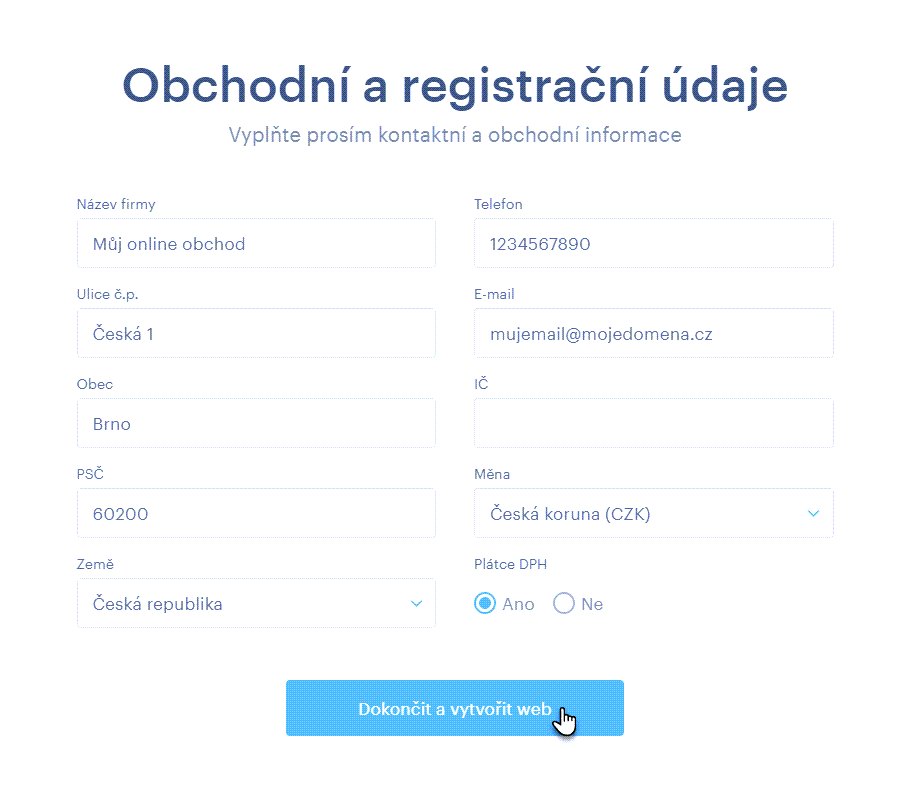Select the Obec field containing Brno
The width and height of the screenshot is (903, 789).
(x=256, y=424)
